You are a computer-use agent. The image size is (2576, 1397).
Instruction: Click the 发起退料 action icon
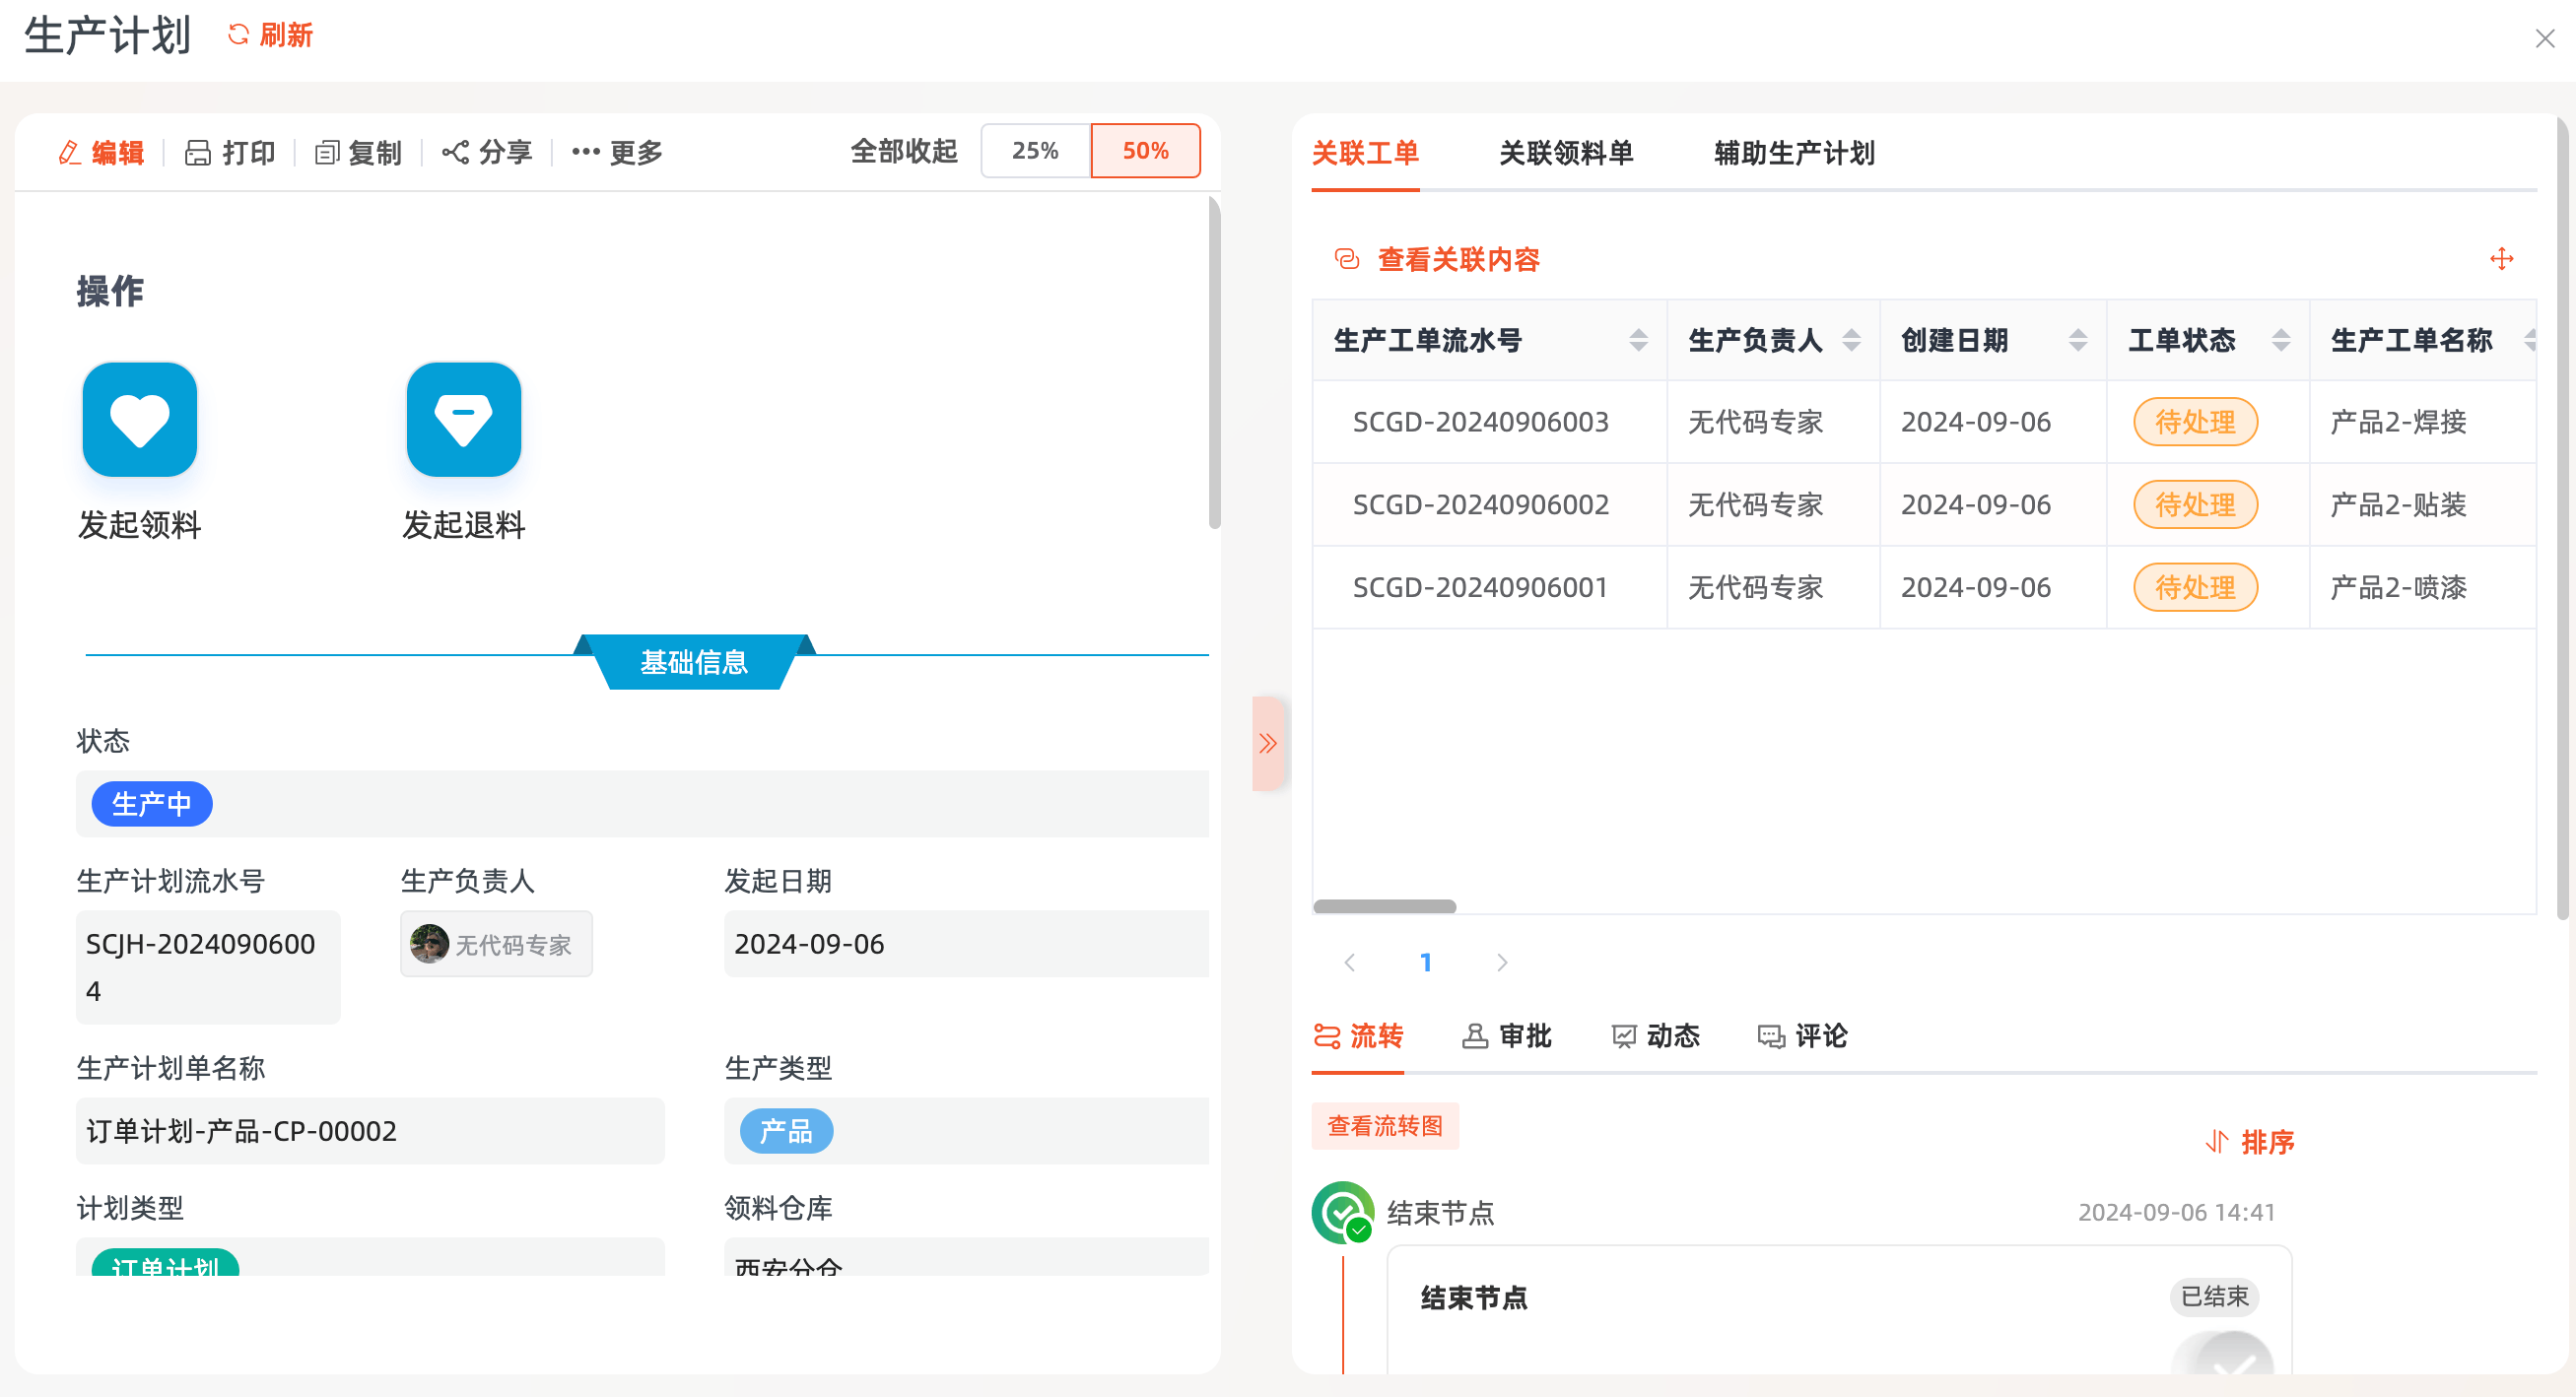pyautogui.click(x=463, y=419)
